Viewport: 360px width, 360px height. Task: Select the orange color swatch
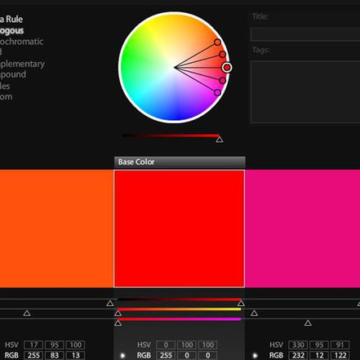[57, 229]
